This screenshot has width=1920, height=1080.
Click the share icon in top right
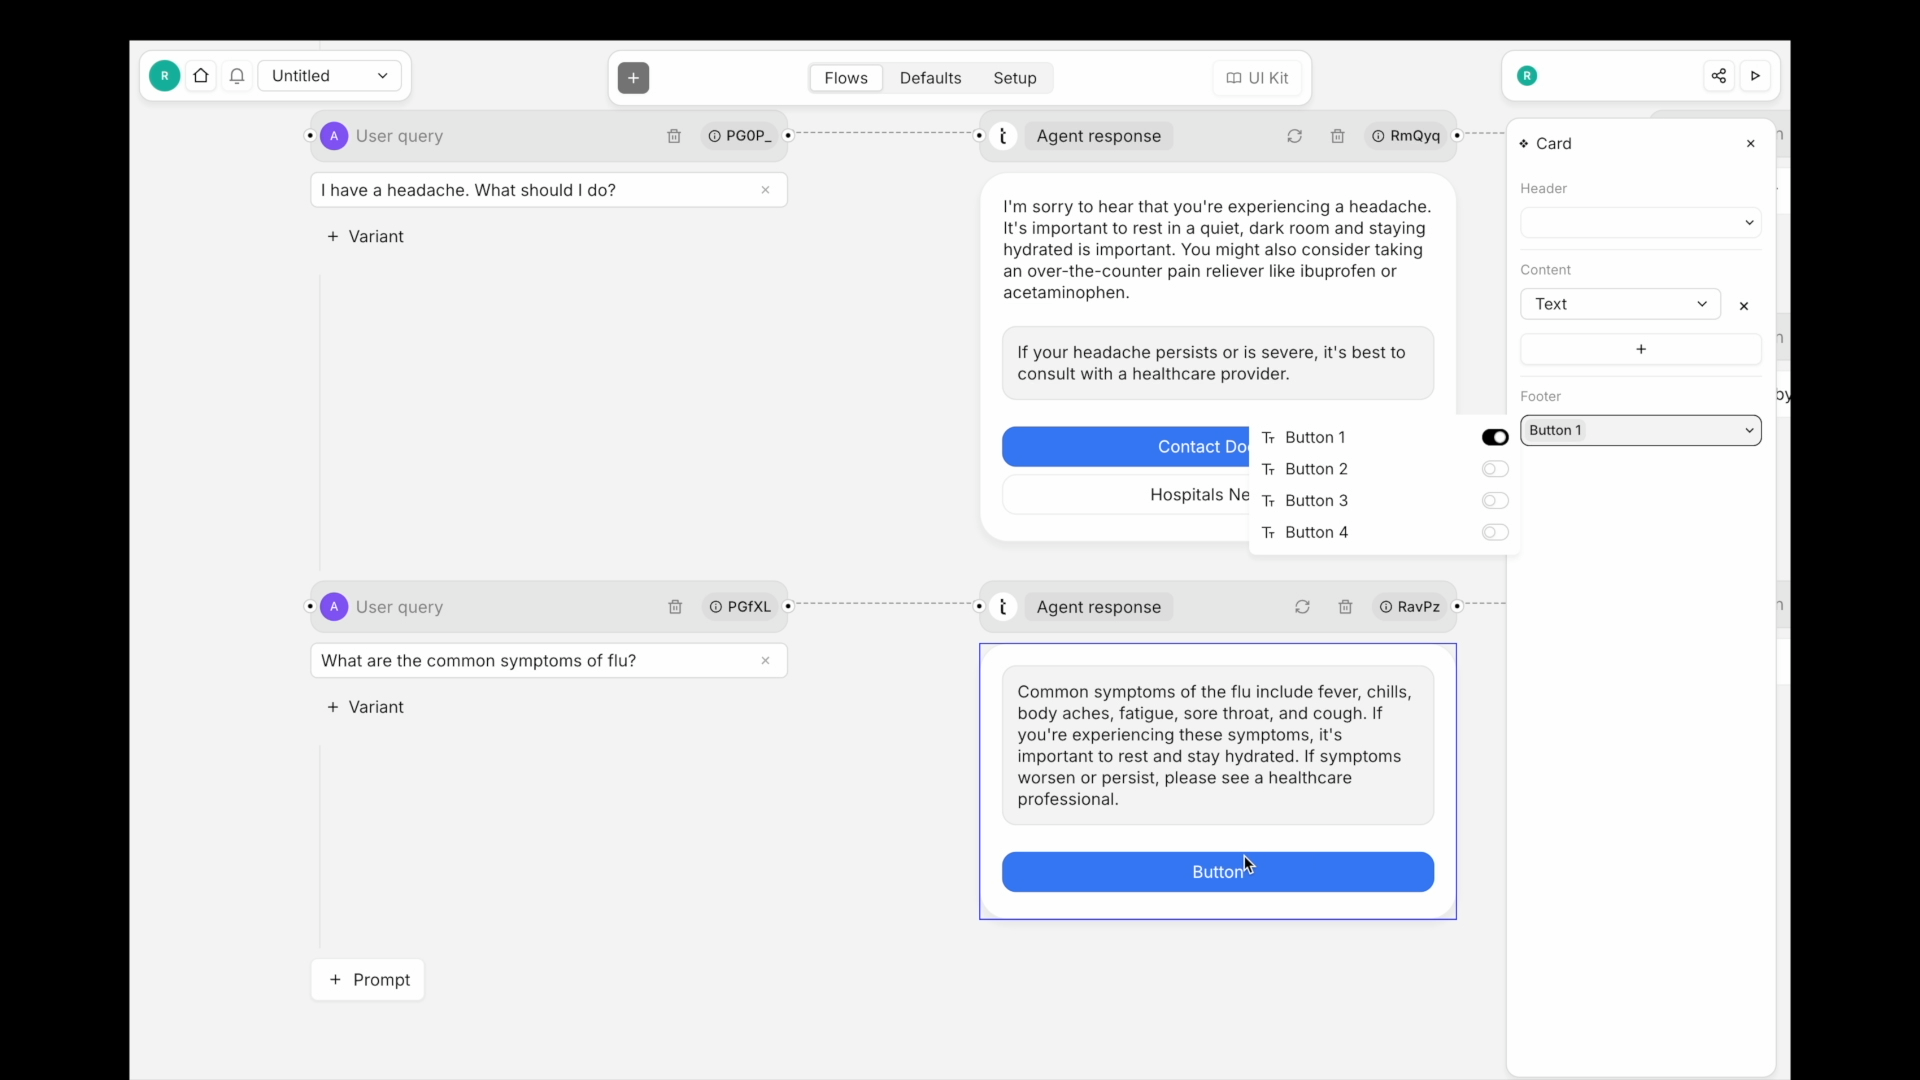(x=1718, y=76)
